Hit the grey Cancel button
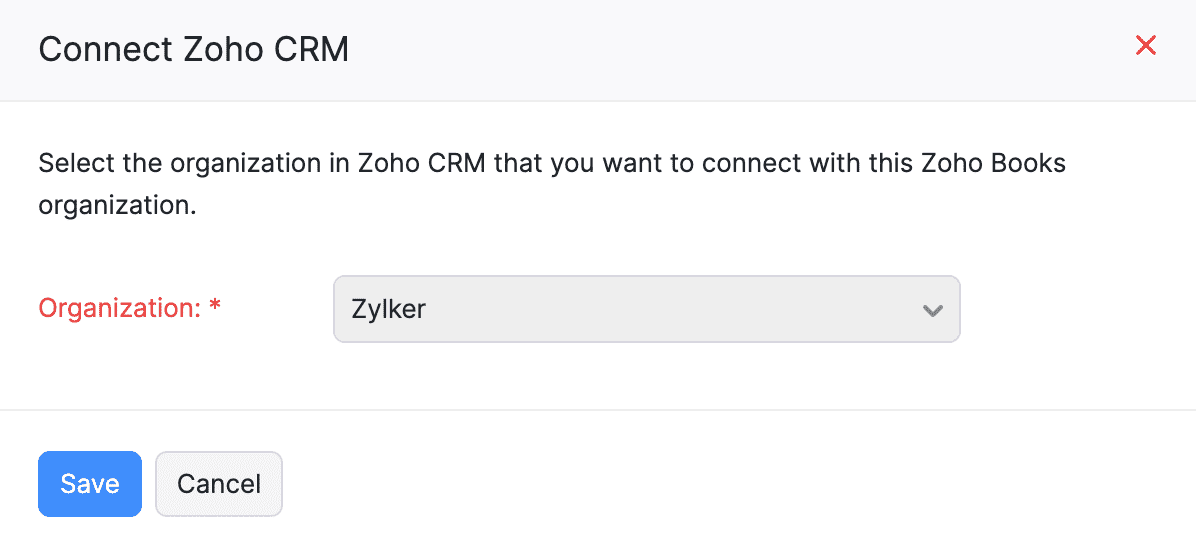 point(219,484)
